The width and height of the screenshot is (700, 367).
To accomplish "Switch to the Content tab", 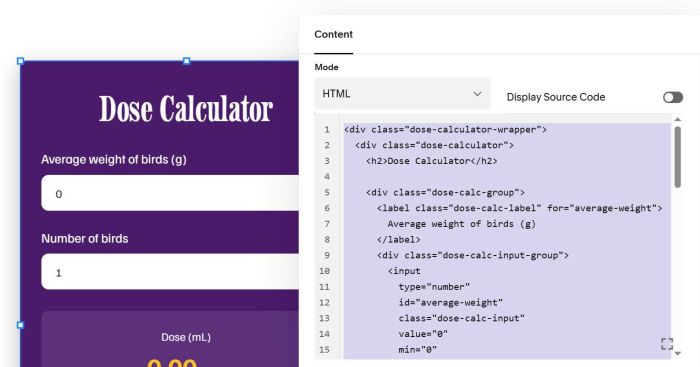I will 333,34.
